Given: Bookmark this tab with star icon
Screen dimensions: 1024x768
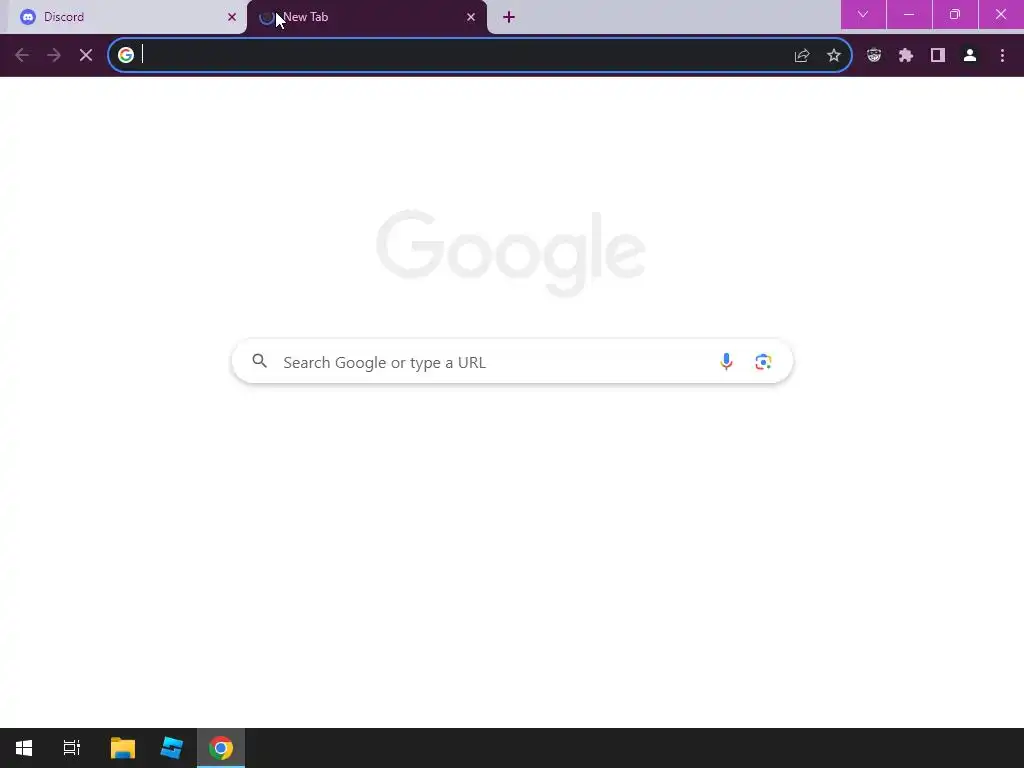Looking at the screenshot, I should pos(834,56).
